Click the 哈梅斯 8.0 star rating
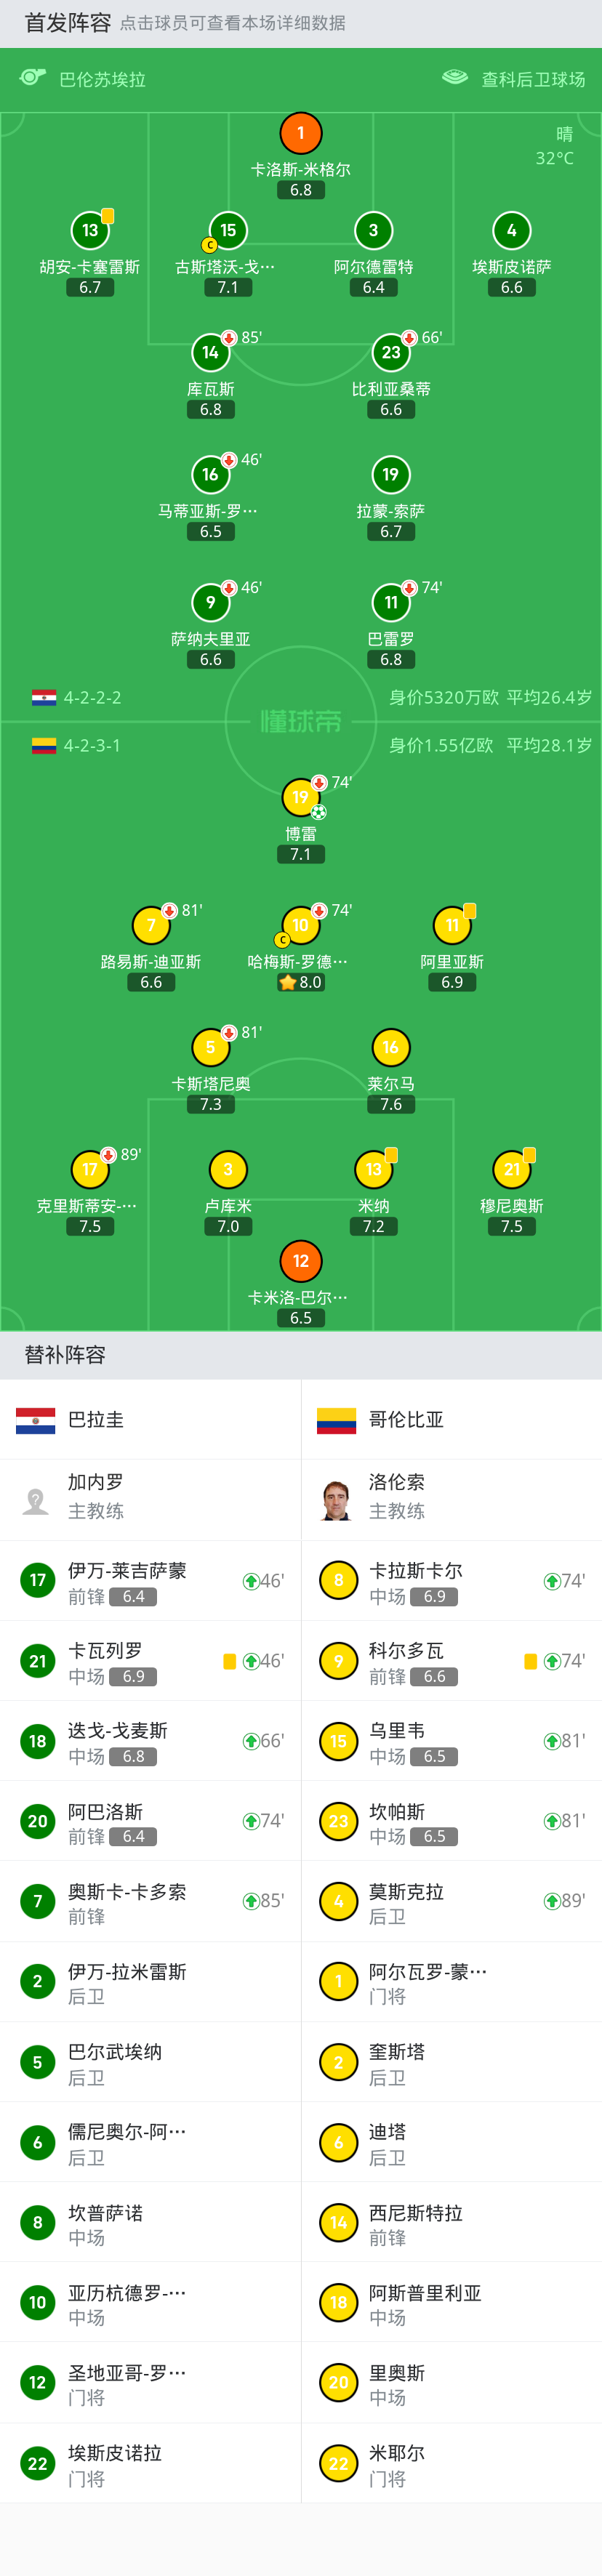This screenshot has width=602, height=2576. click(x=301, y=982)
